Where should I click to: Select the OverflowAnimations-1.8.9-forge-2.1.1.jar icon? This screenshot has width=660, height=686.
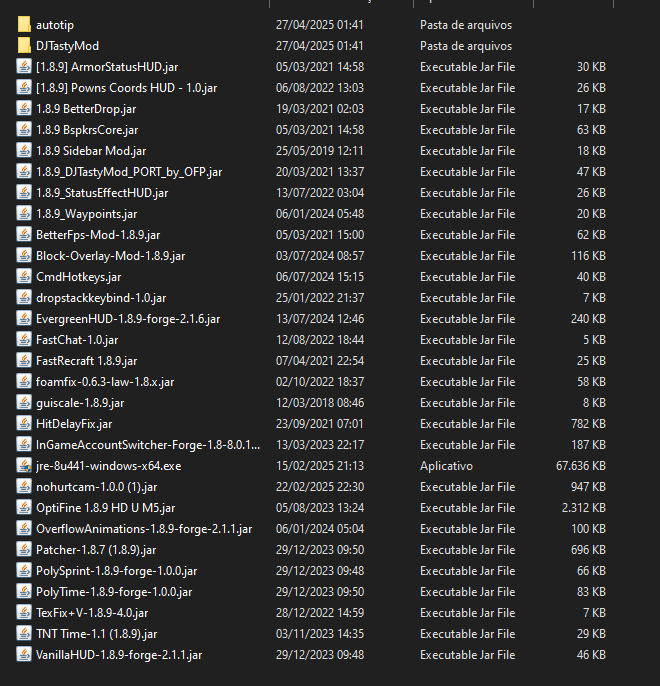point(24,528)
